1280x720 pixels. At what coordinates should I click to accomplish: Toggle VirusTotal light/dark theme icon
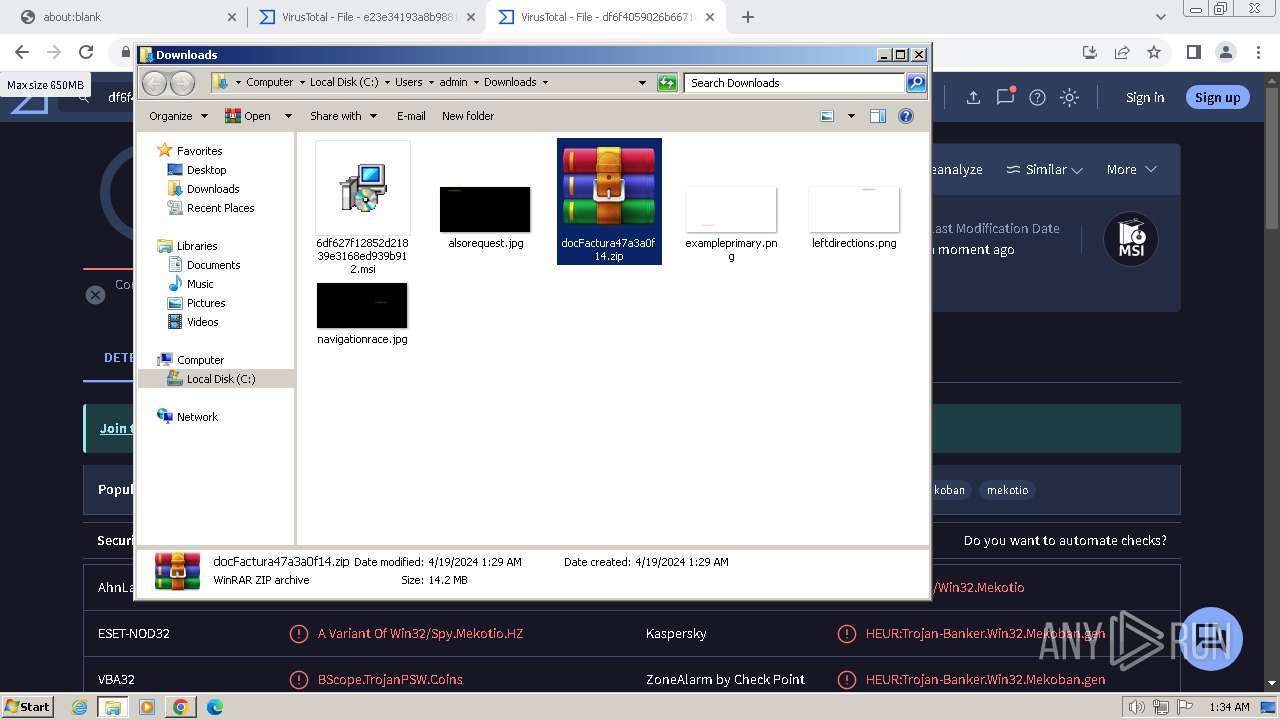[1069, 97]
